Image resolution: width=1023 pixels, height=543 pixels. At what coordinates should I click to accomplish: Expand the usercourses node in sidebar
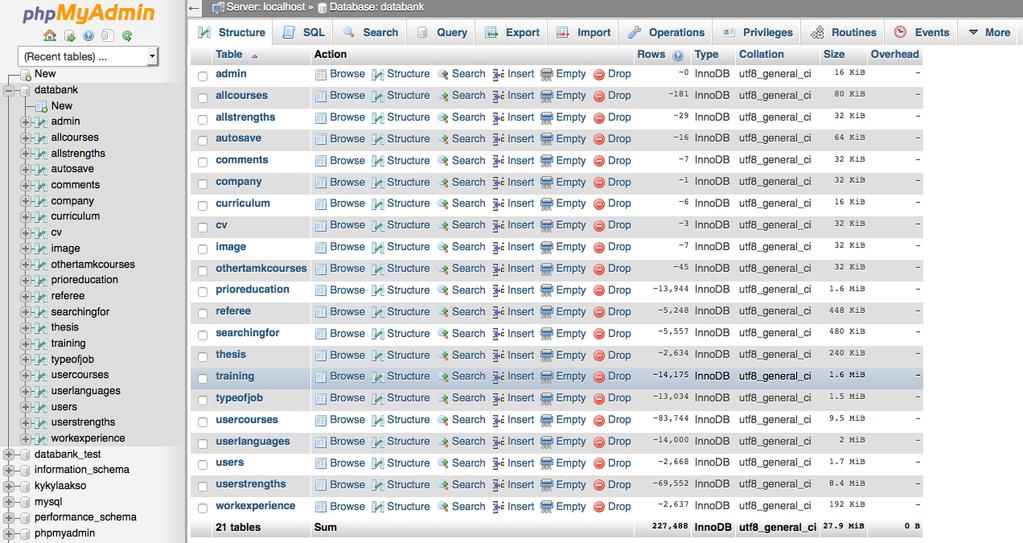[x=25, y=376]
